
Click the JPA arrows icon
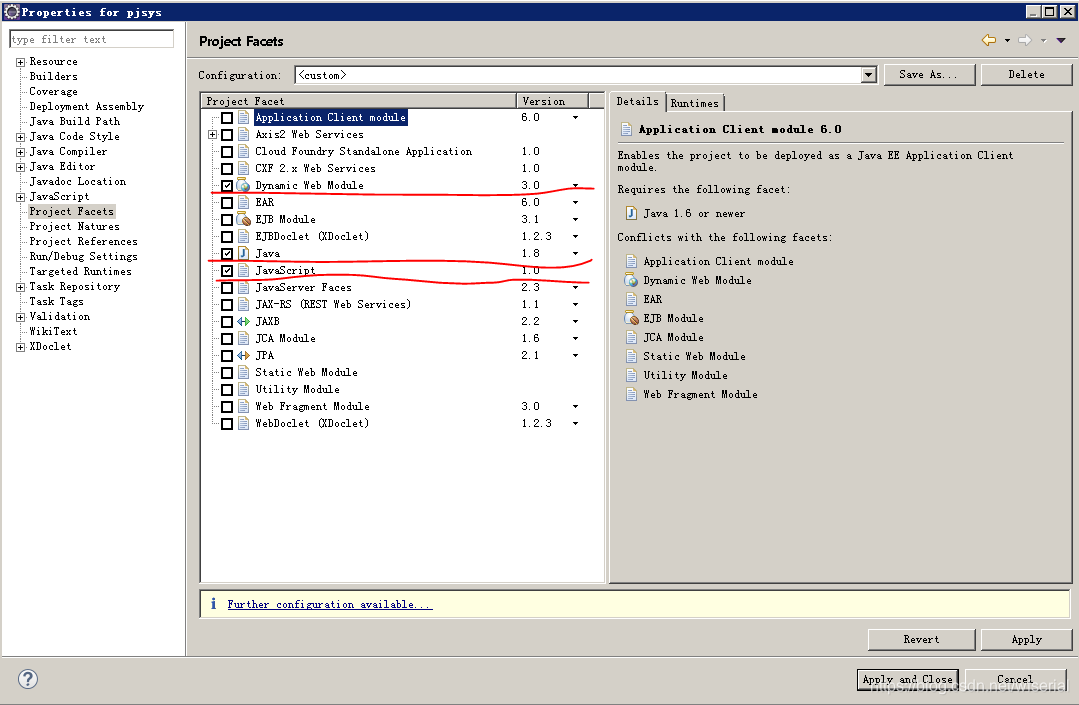(243, 356)
